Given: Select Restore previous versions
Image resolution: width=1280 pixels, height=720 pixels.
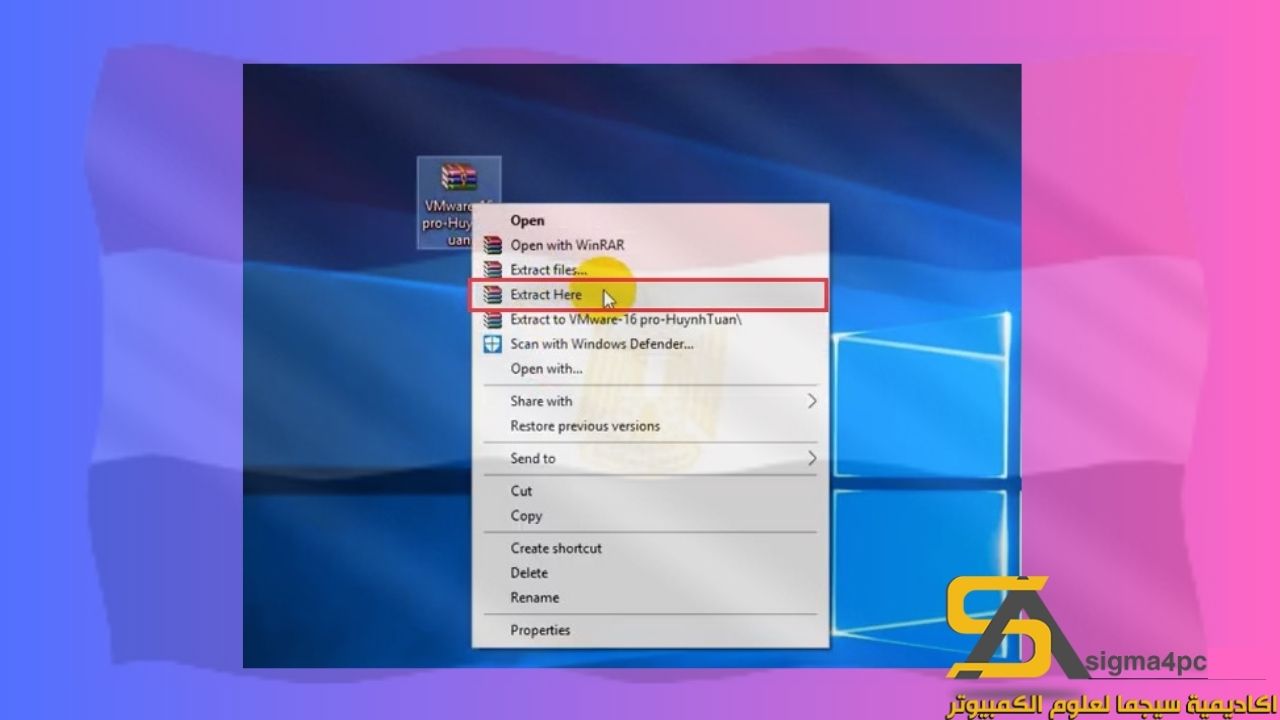Looking at the screenshot, I should (585, 426).
